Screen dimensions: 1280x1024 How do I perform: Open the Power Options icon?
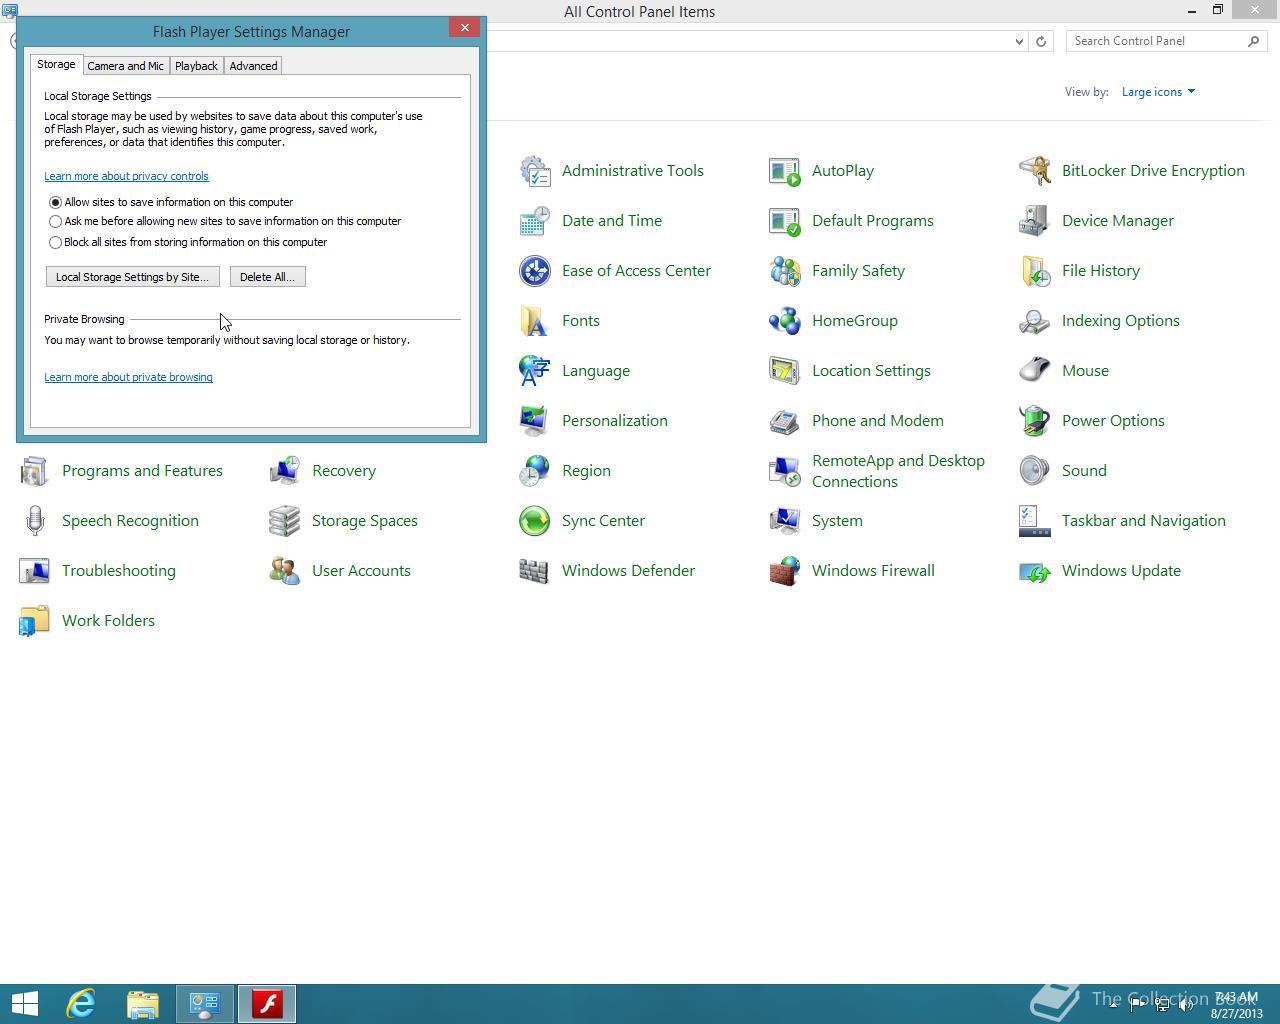(1035, 421)
